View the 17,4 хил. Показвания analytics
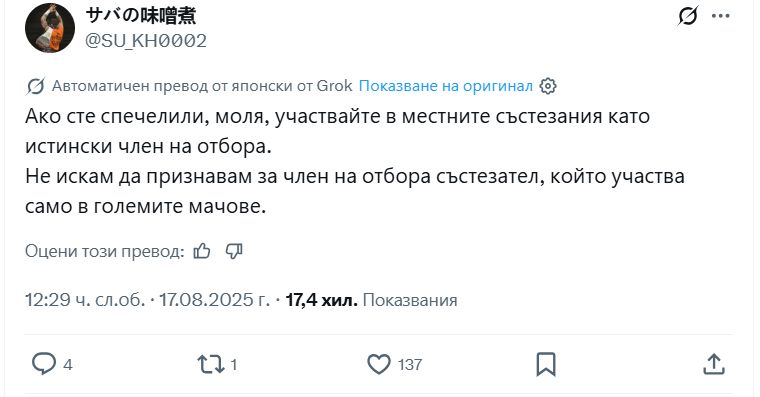 [371, 300]
